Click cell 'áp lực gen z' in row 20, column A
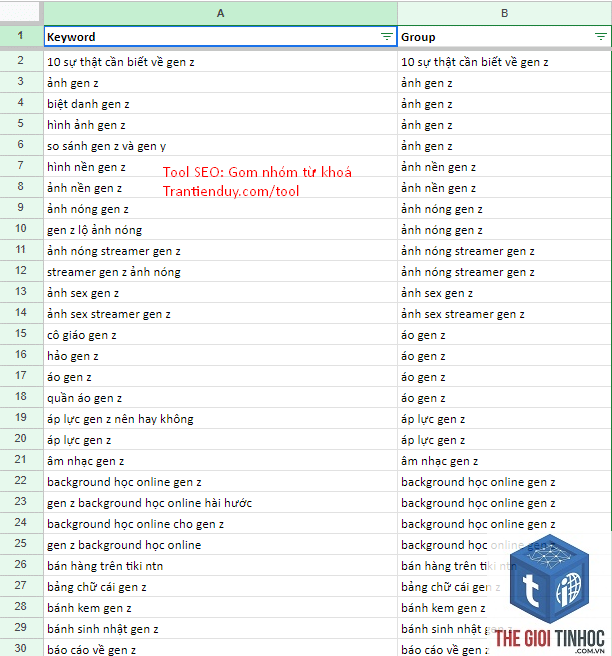 [220, 439]
